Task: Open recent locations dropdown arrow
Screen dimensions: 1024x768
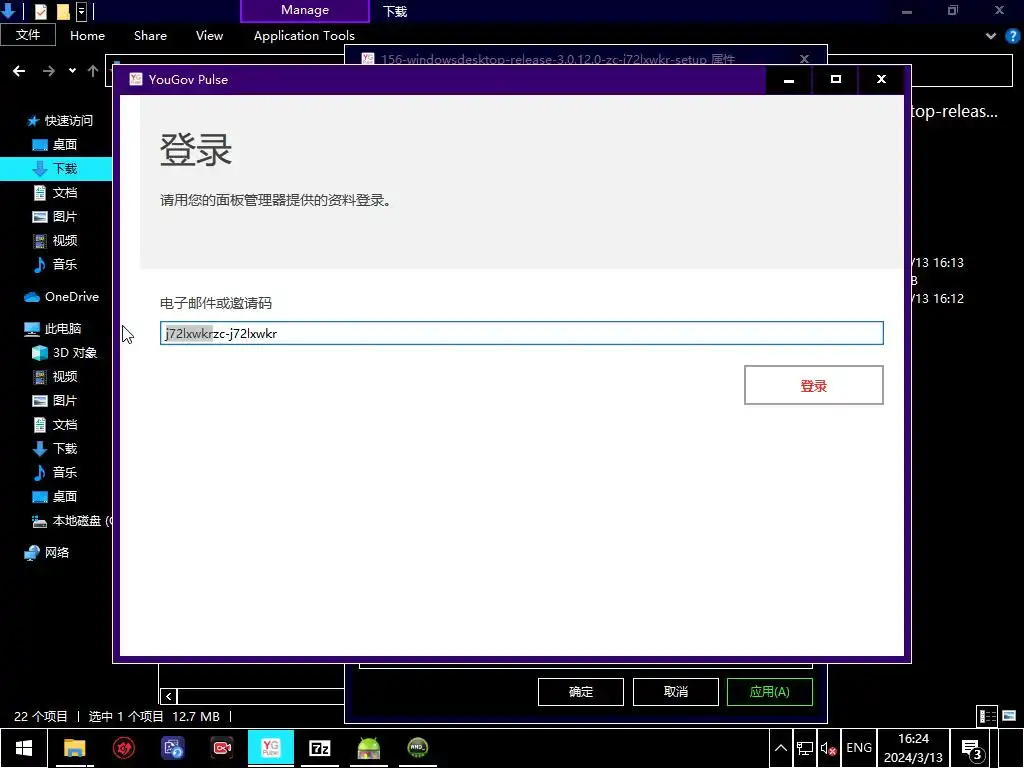Action: pyautogui.click(x=72, y=71)
